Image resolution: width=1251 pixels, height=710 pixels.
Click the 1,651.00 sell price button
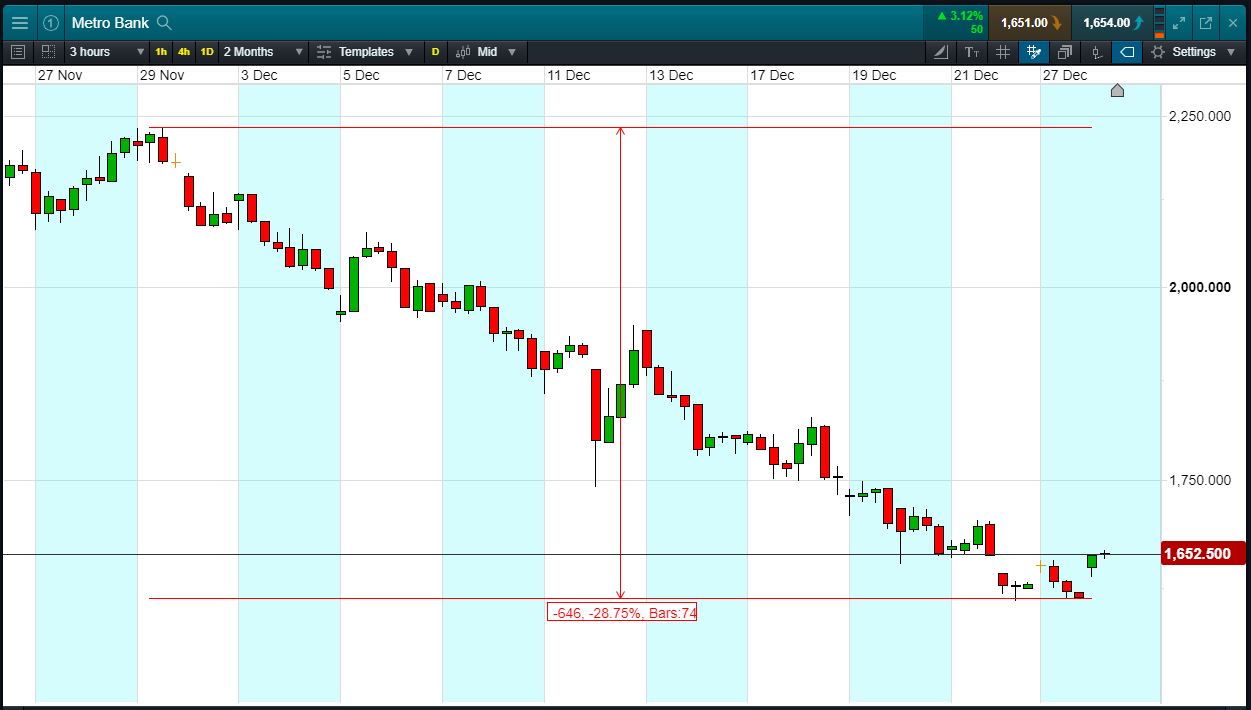1030,23
